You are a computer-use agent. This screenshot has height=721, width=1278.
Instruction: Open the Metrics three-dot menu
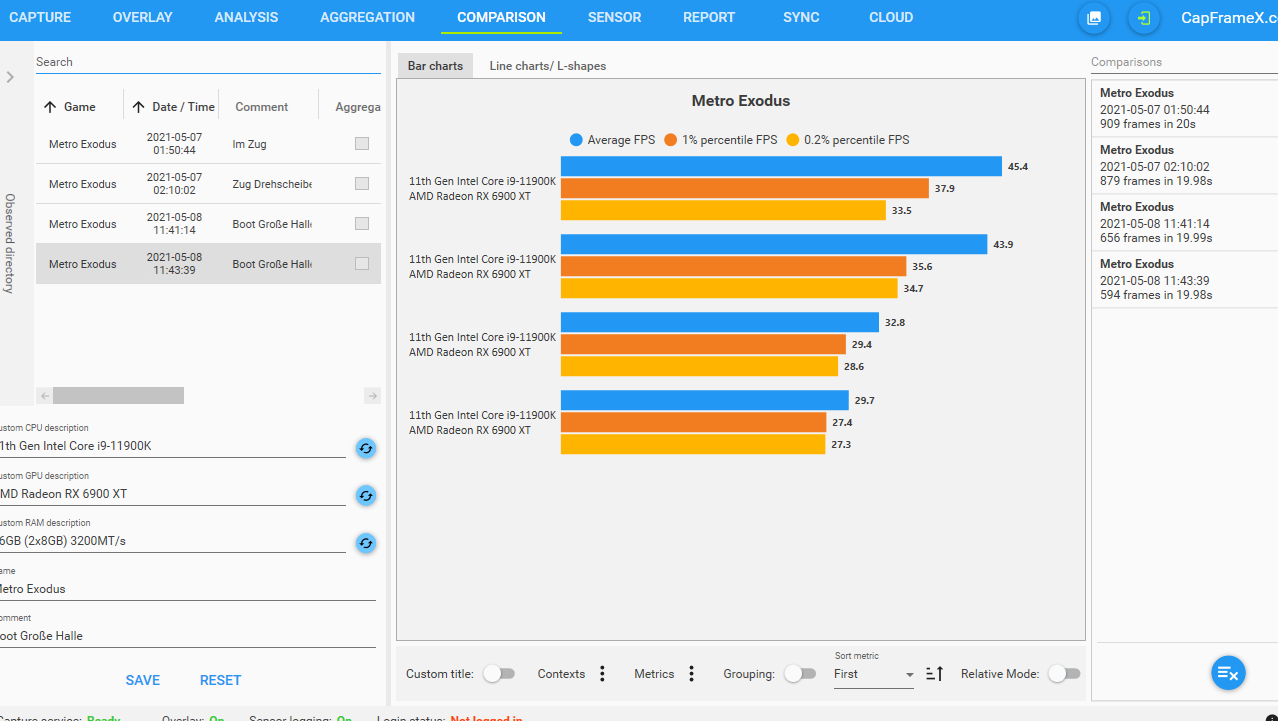[x=691, y=674]
